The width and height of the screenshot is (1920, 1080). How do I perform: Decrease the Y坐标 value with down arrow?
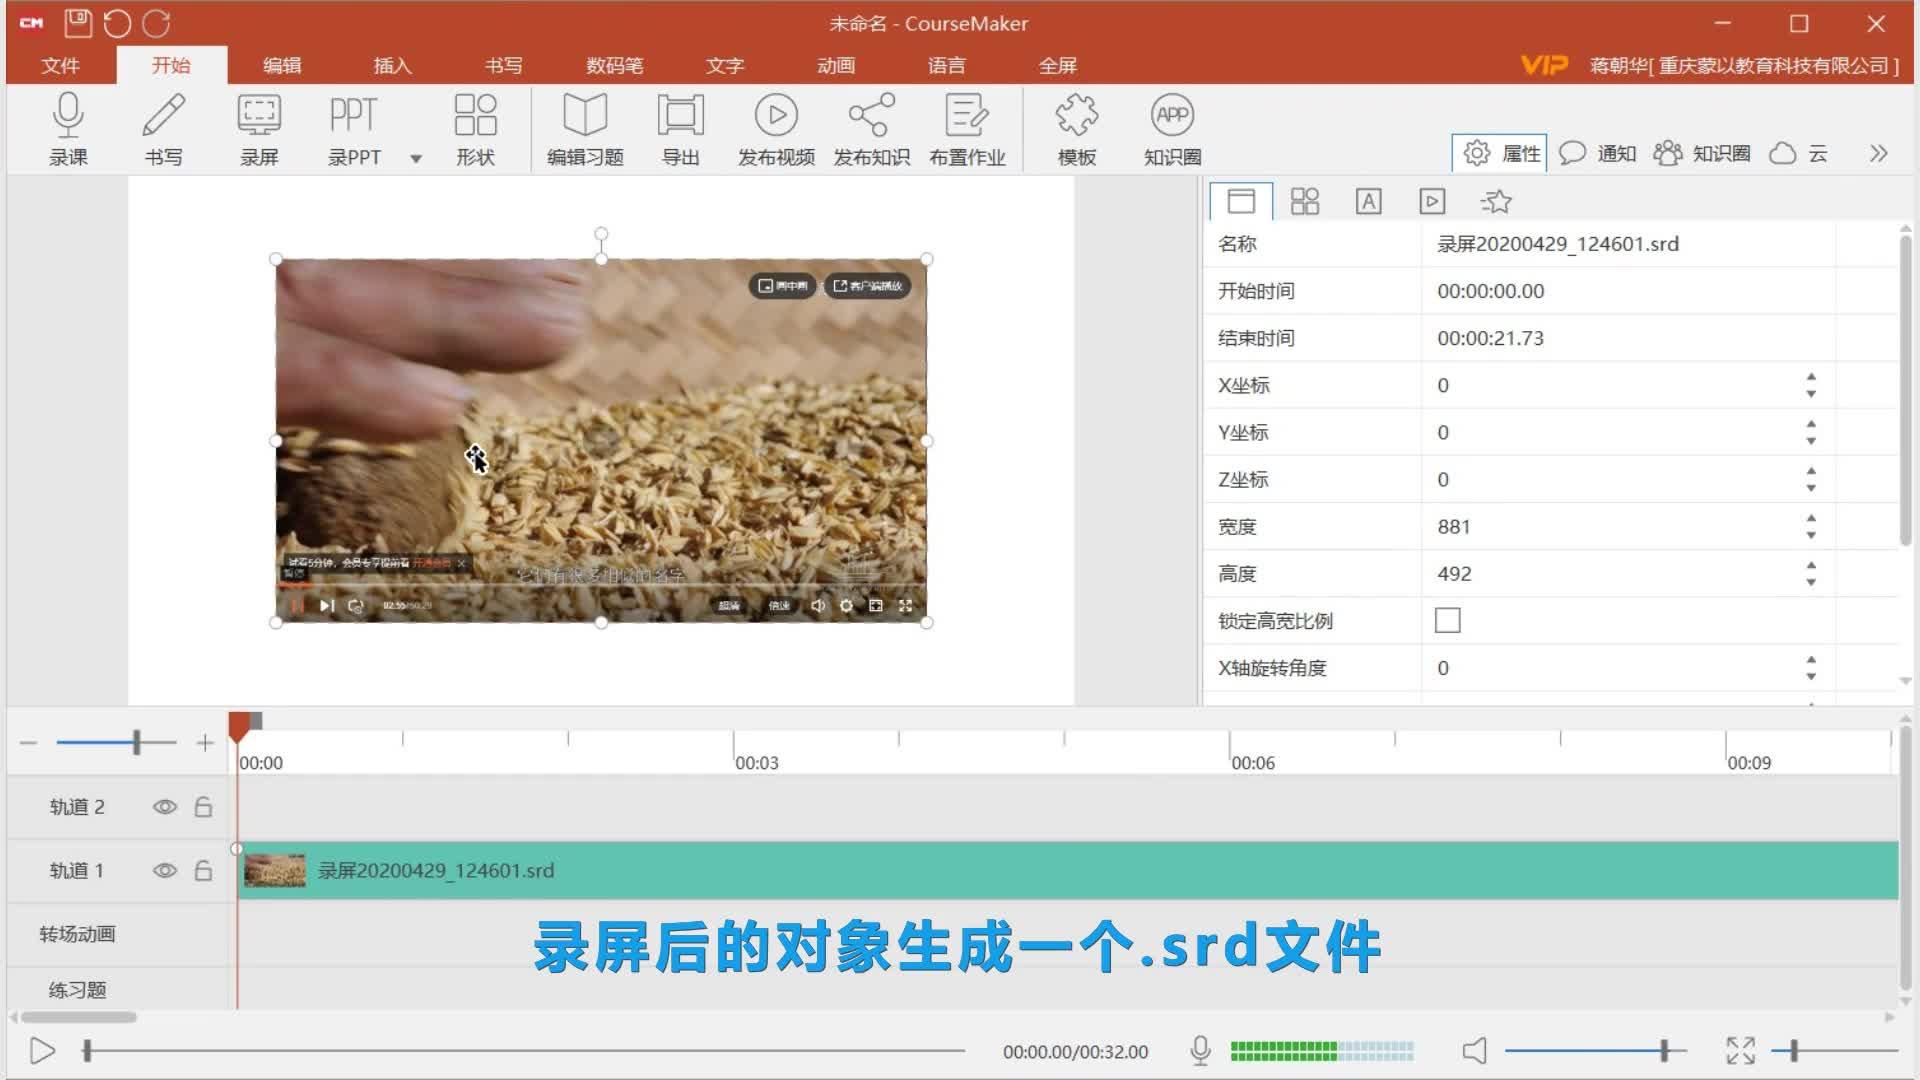1811,441
